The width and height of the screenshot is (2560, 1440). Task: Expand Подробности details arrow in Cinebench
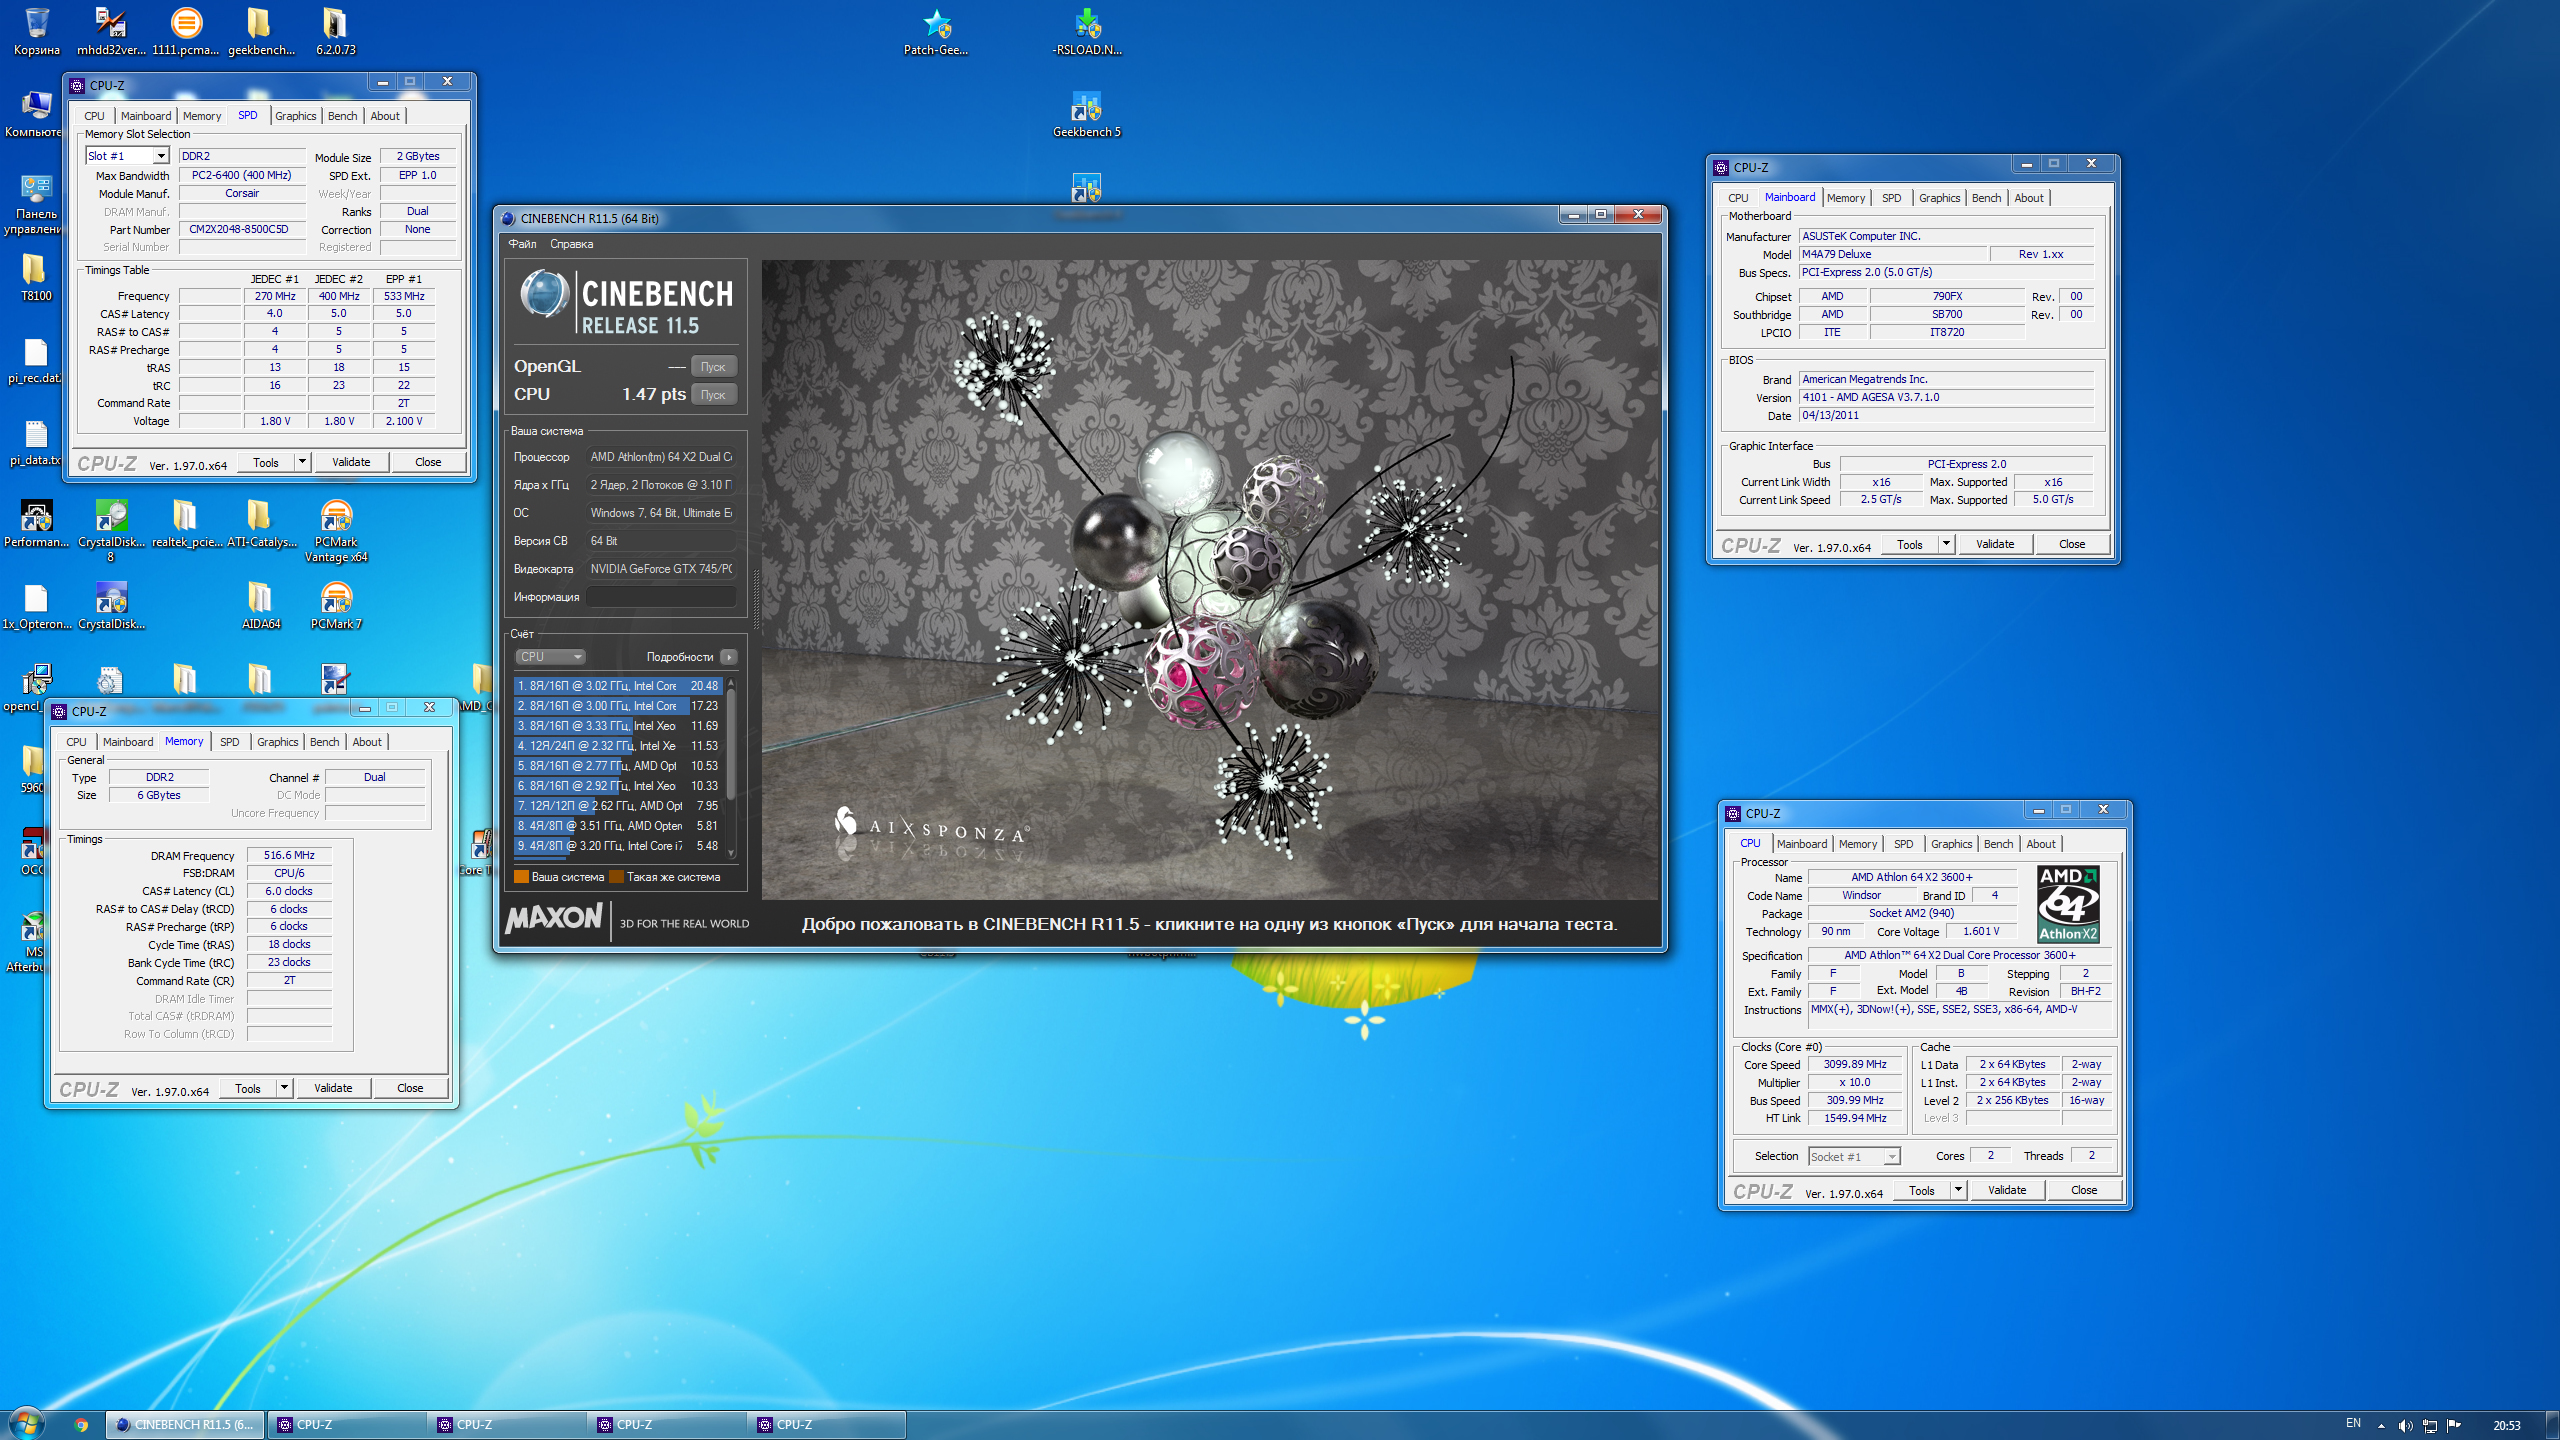729,657
